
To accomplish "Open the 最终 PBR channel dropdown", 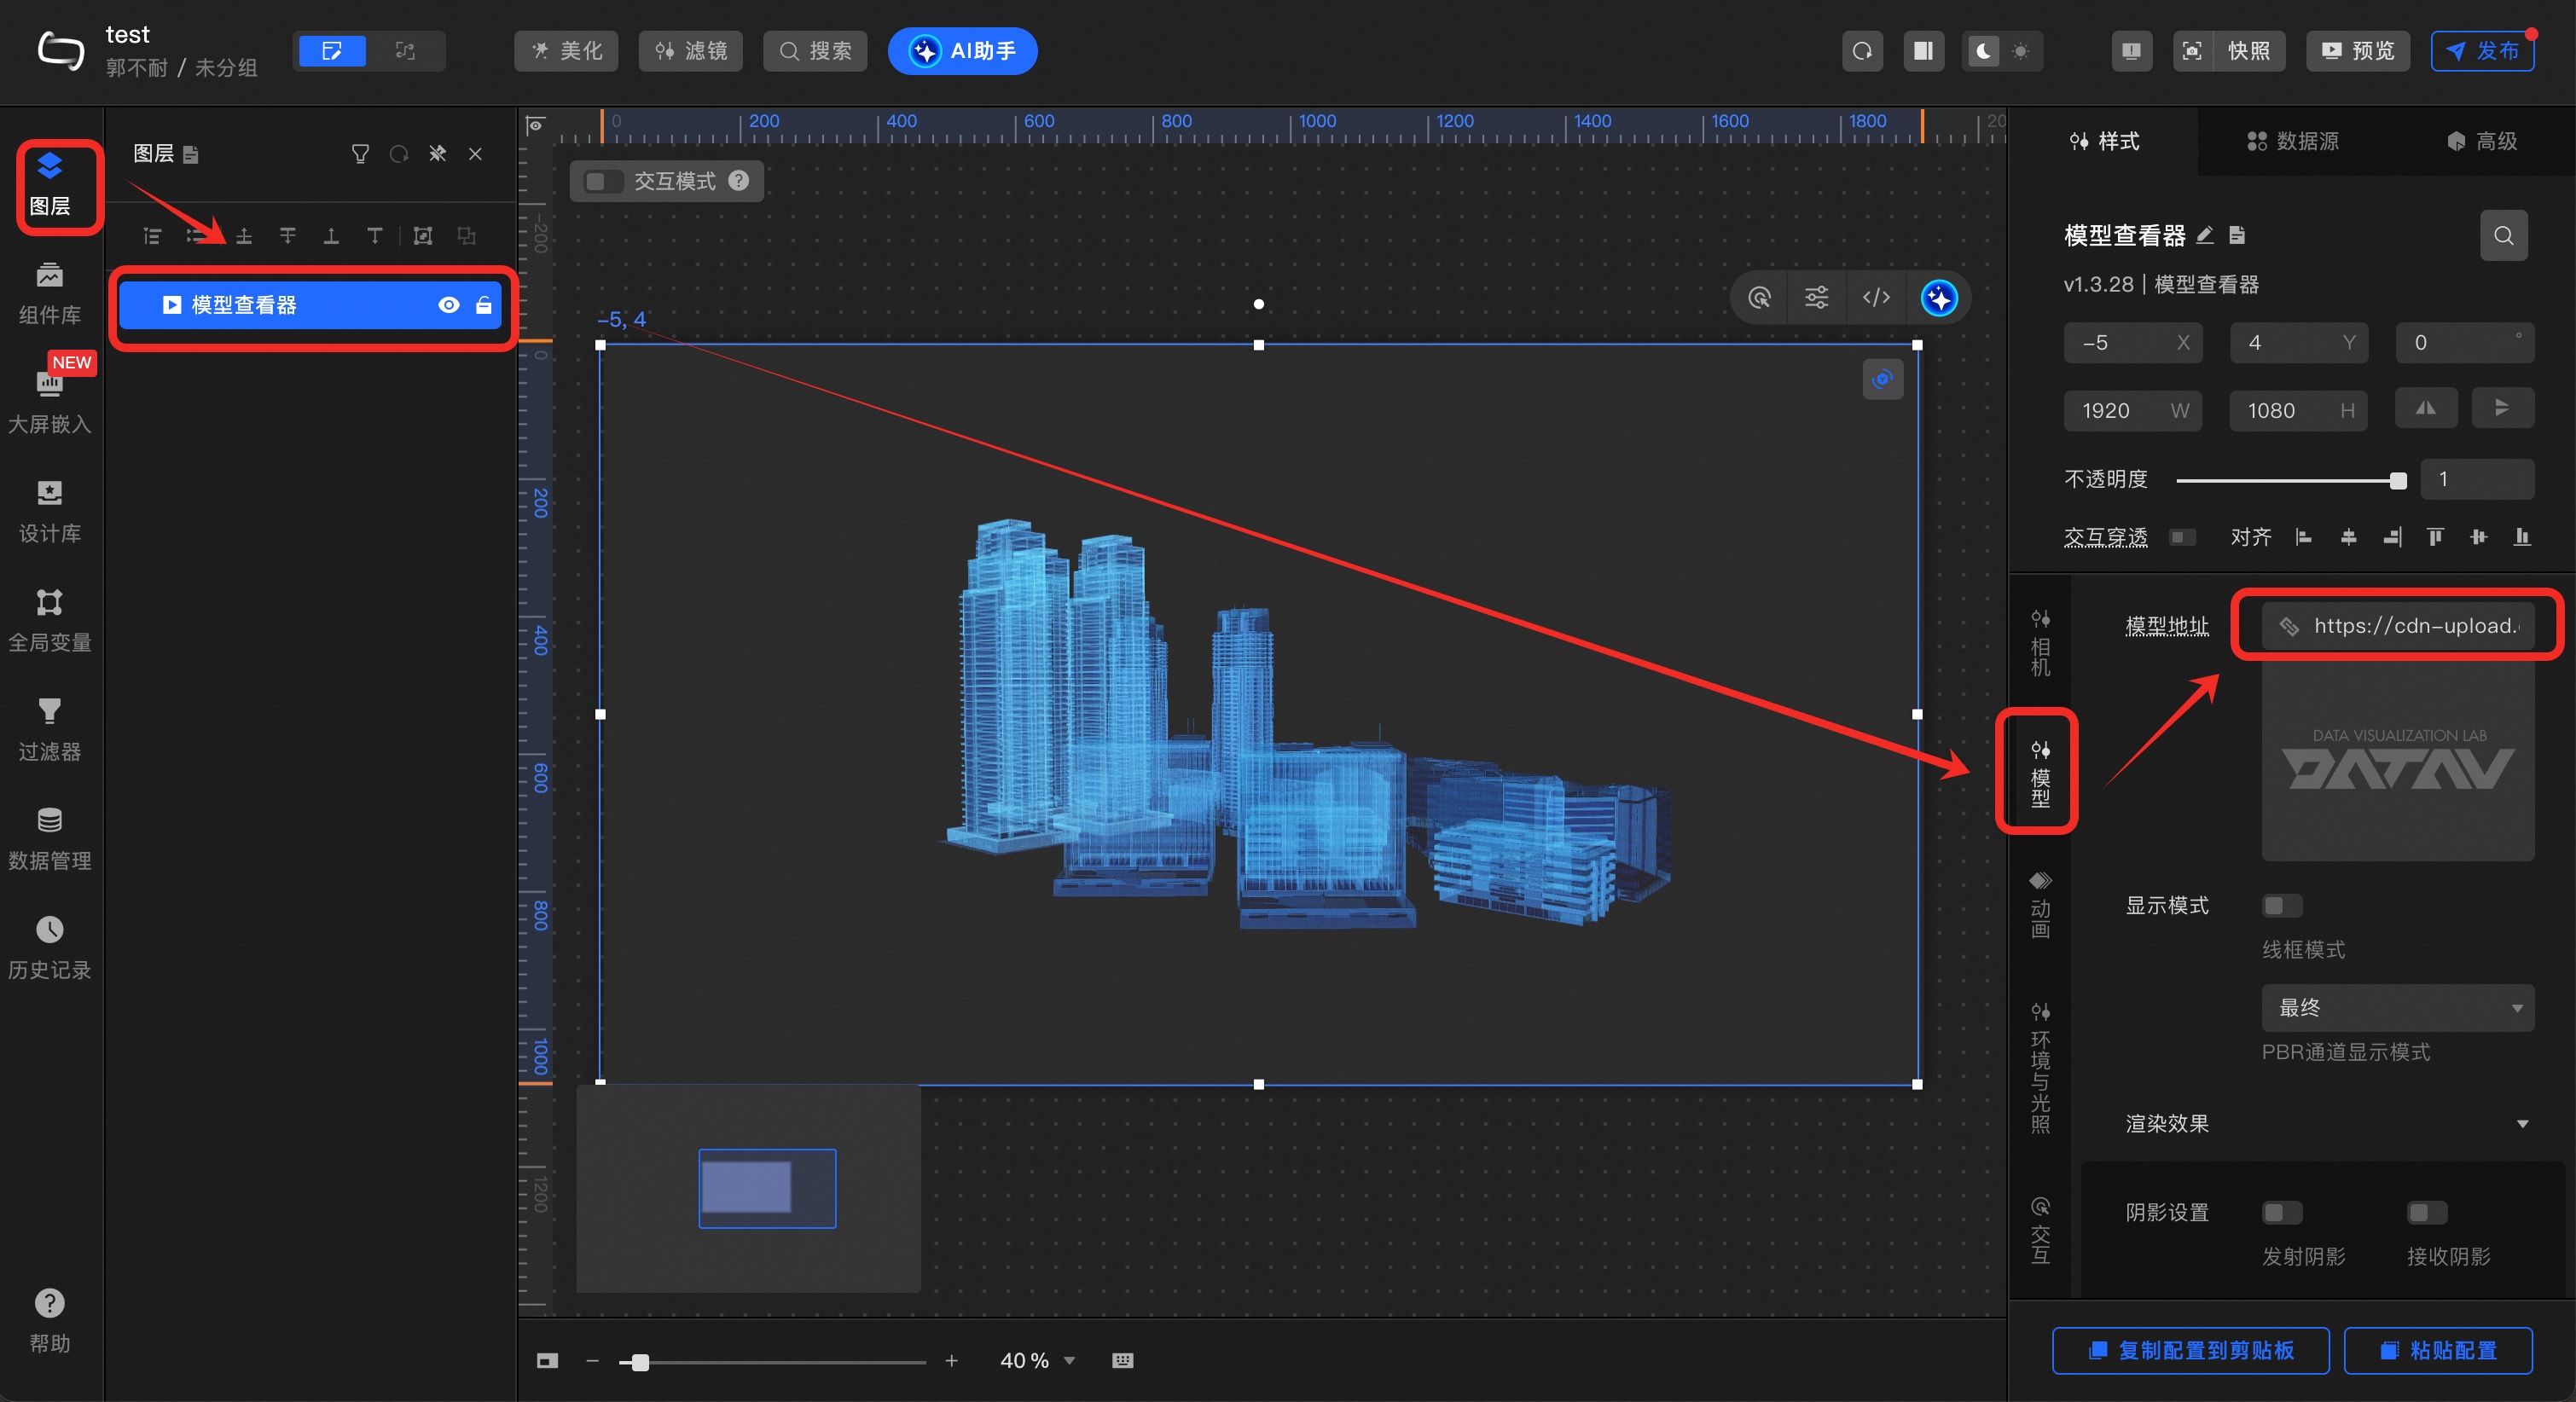I will click(2397, 1008).
